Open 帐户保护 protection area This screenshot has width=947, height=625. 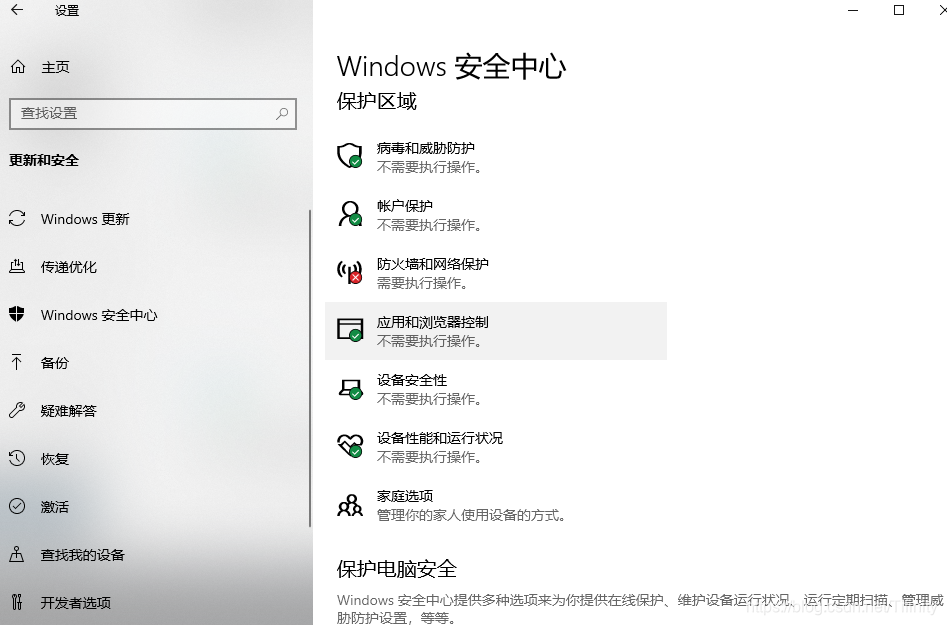tap(496, 215)
